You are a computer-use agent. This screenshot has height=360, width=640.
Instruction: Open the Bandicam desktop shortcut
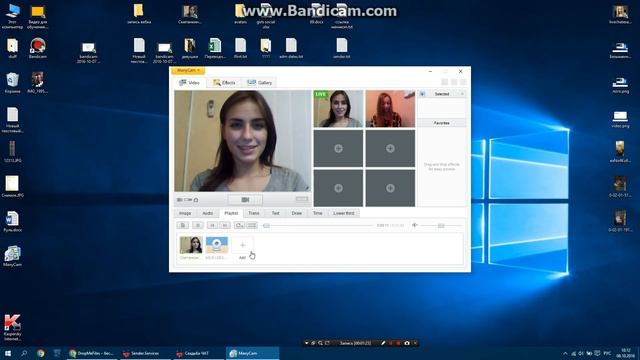38,49
